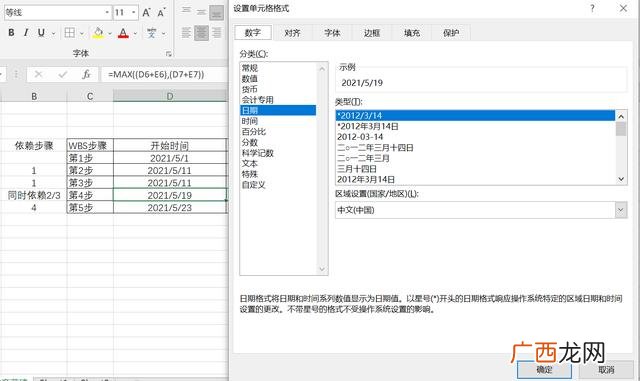640x381 pixels.
Task: Select 百分比 category in list
Action: [278, 131]
